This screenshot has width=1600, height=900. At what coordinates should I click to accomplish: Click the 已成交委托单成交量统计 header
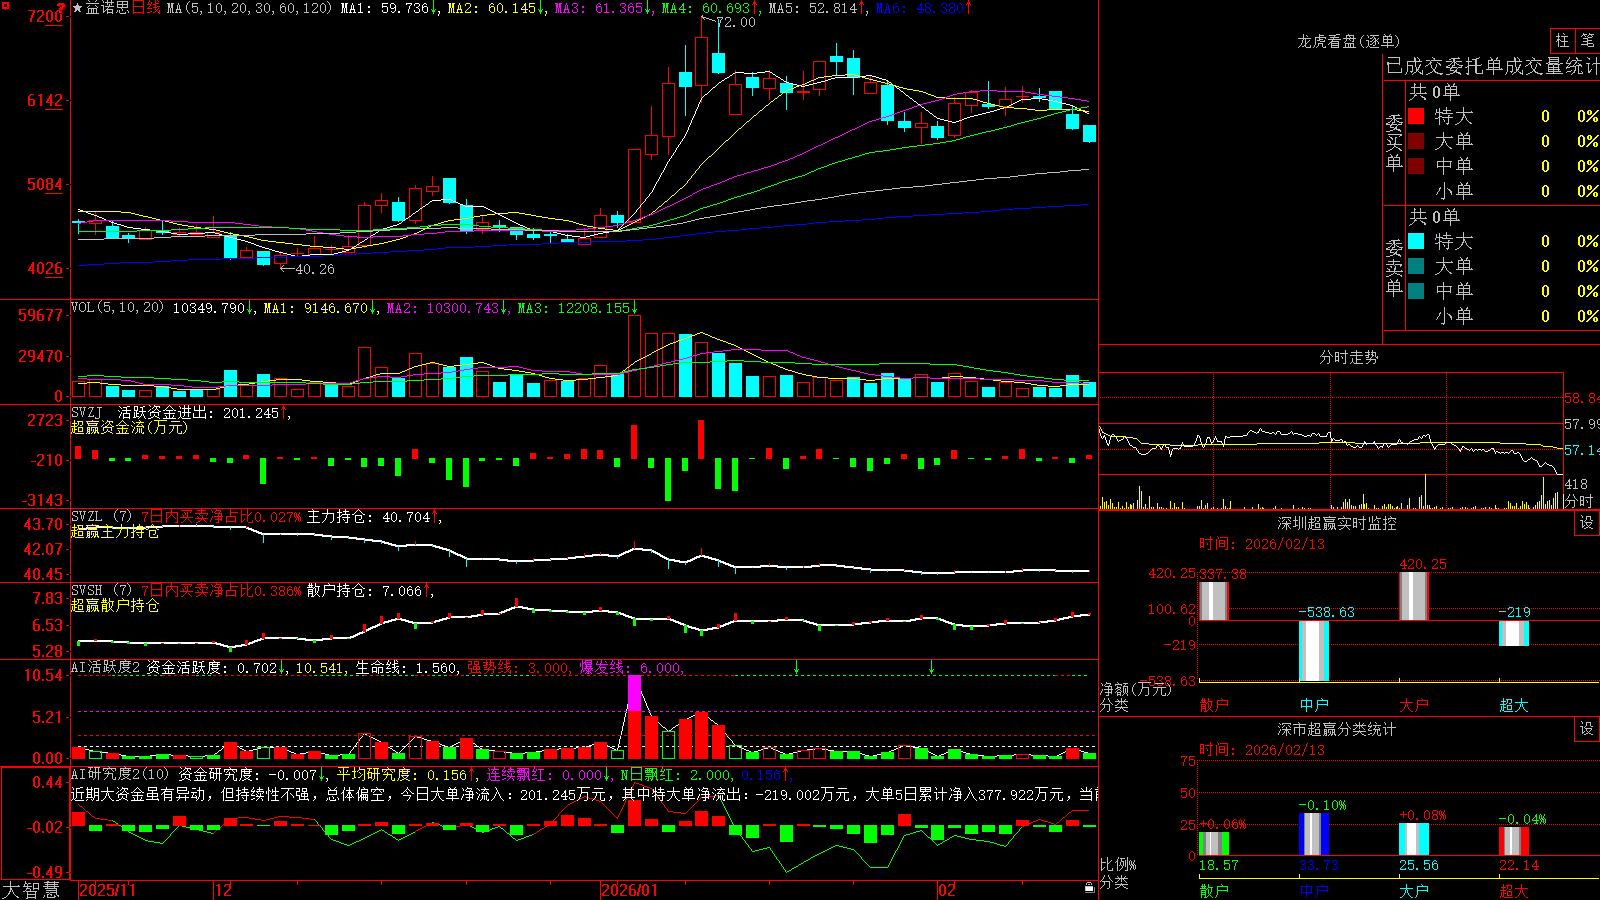[1492, 66]
